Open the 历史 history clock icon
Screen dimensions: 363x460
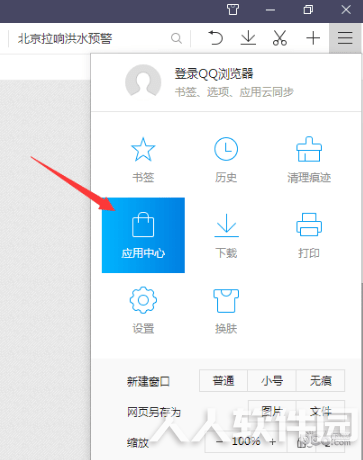tap(226, 149)
